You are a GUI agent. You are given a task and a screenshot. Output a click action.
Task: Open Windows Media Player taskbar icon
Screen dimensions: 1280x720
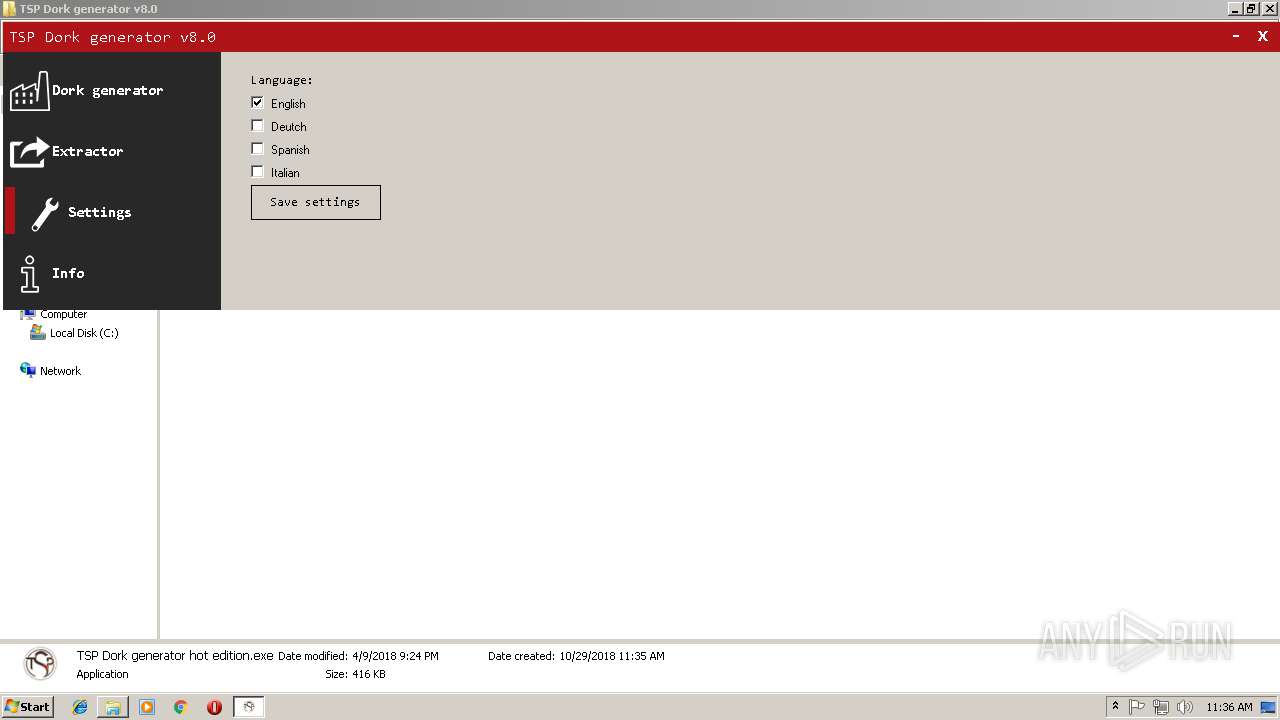click(x=147, y=707)
